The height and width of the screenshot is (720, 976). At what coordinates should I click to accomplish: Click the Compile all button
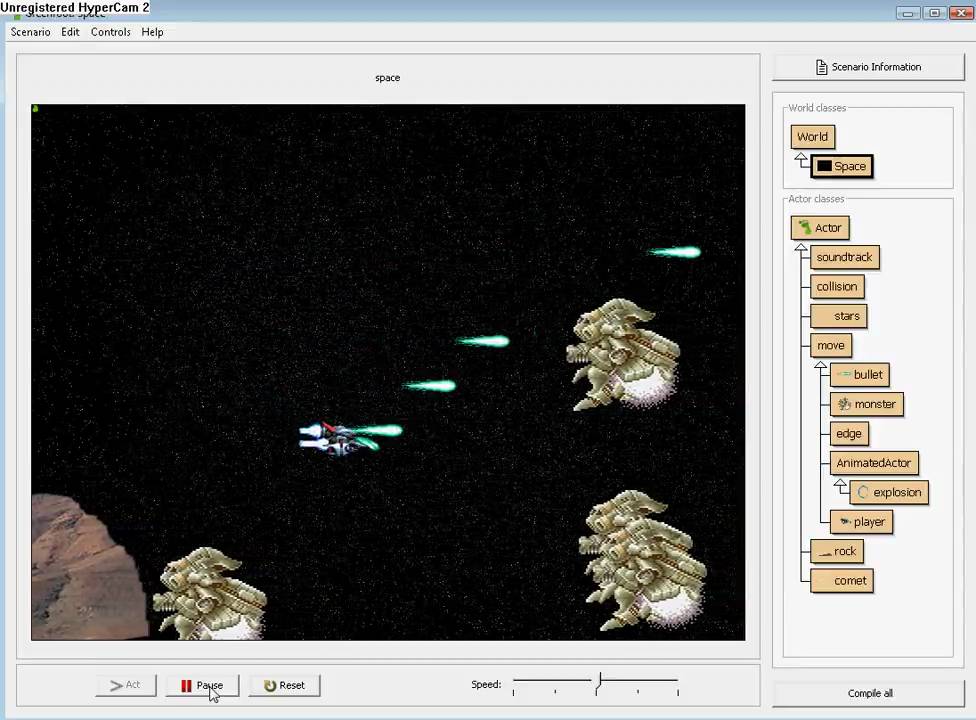pos(869,693)
